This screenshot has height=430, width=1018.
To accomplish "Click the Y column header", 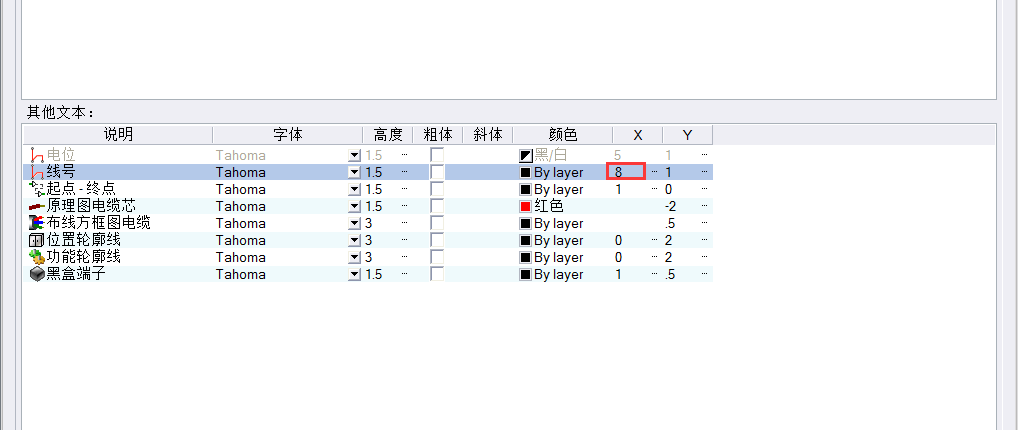I will [x=688, y=134].
